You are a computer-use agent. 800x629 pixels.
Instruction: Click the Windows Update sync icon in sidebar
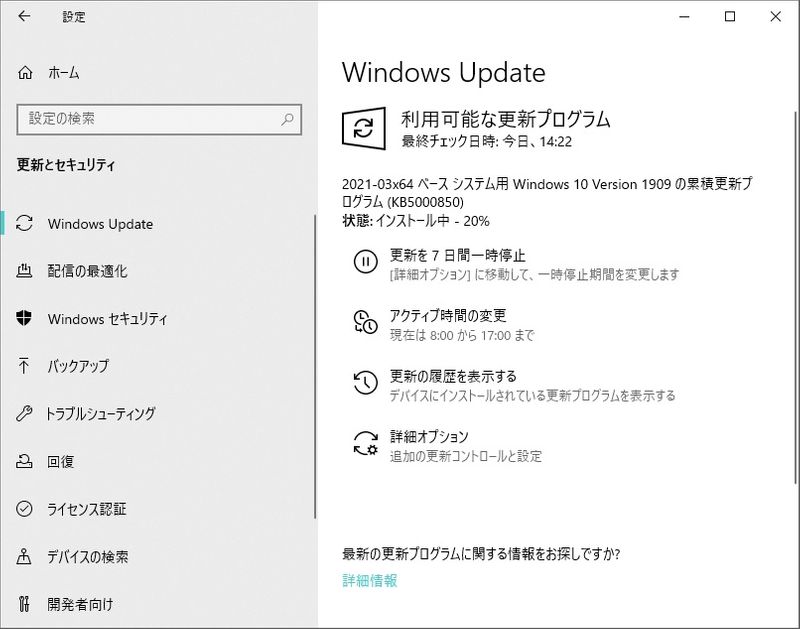coord(24,223)
